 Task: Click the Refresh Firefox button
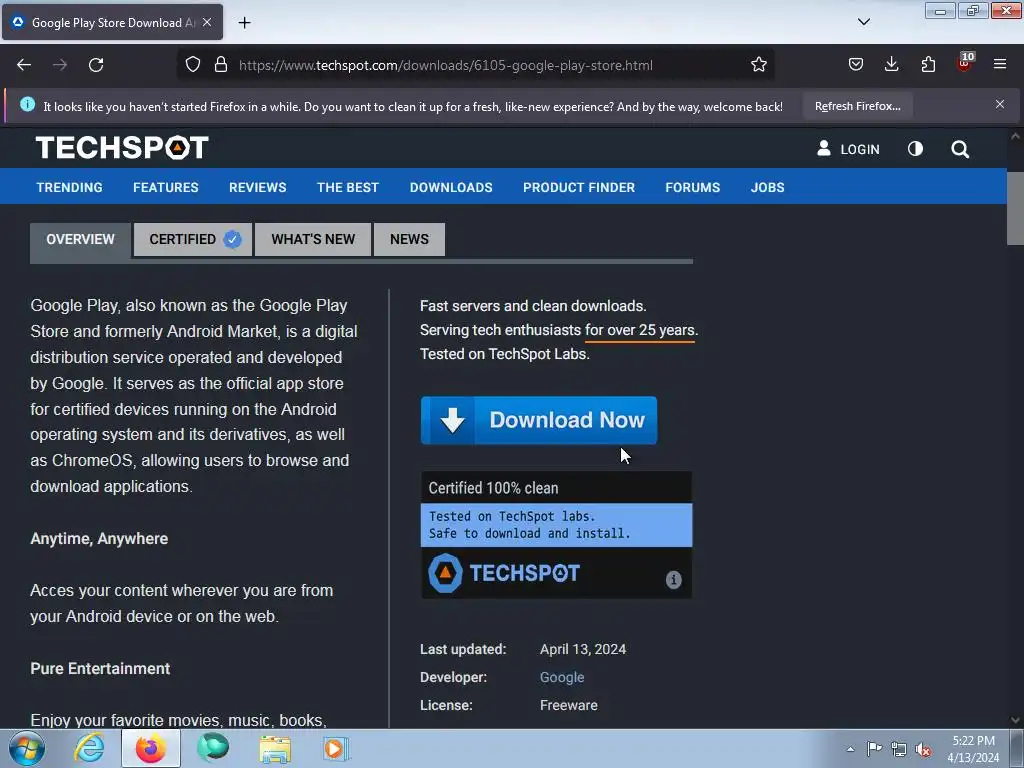click(x=857, y=106)
